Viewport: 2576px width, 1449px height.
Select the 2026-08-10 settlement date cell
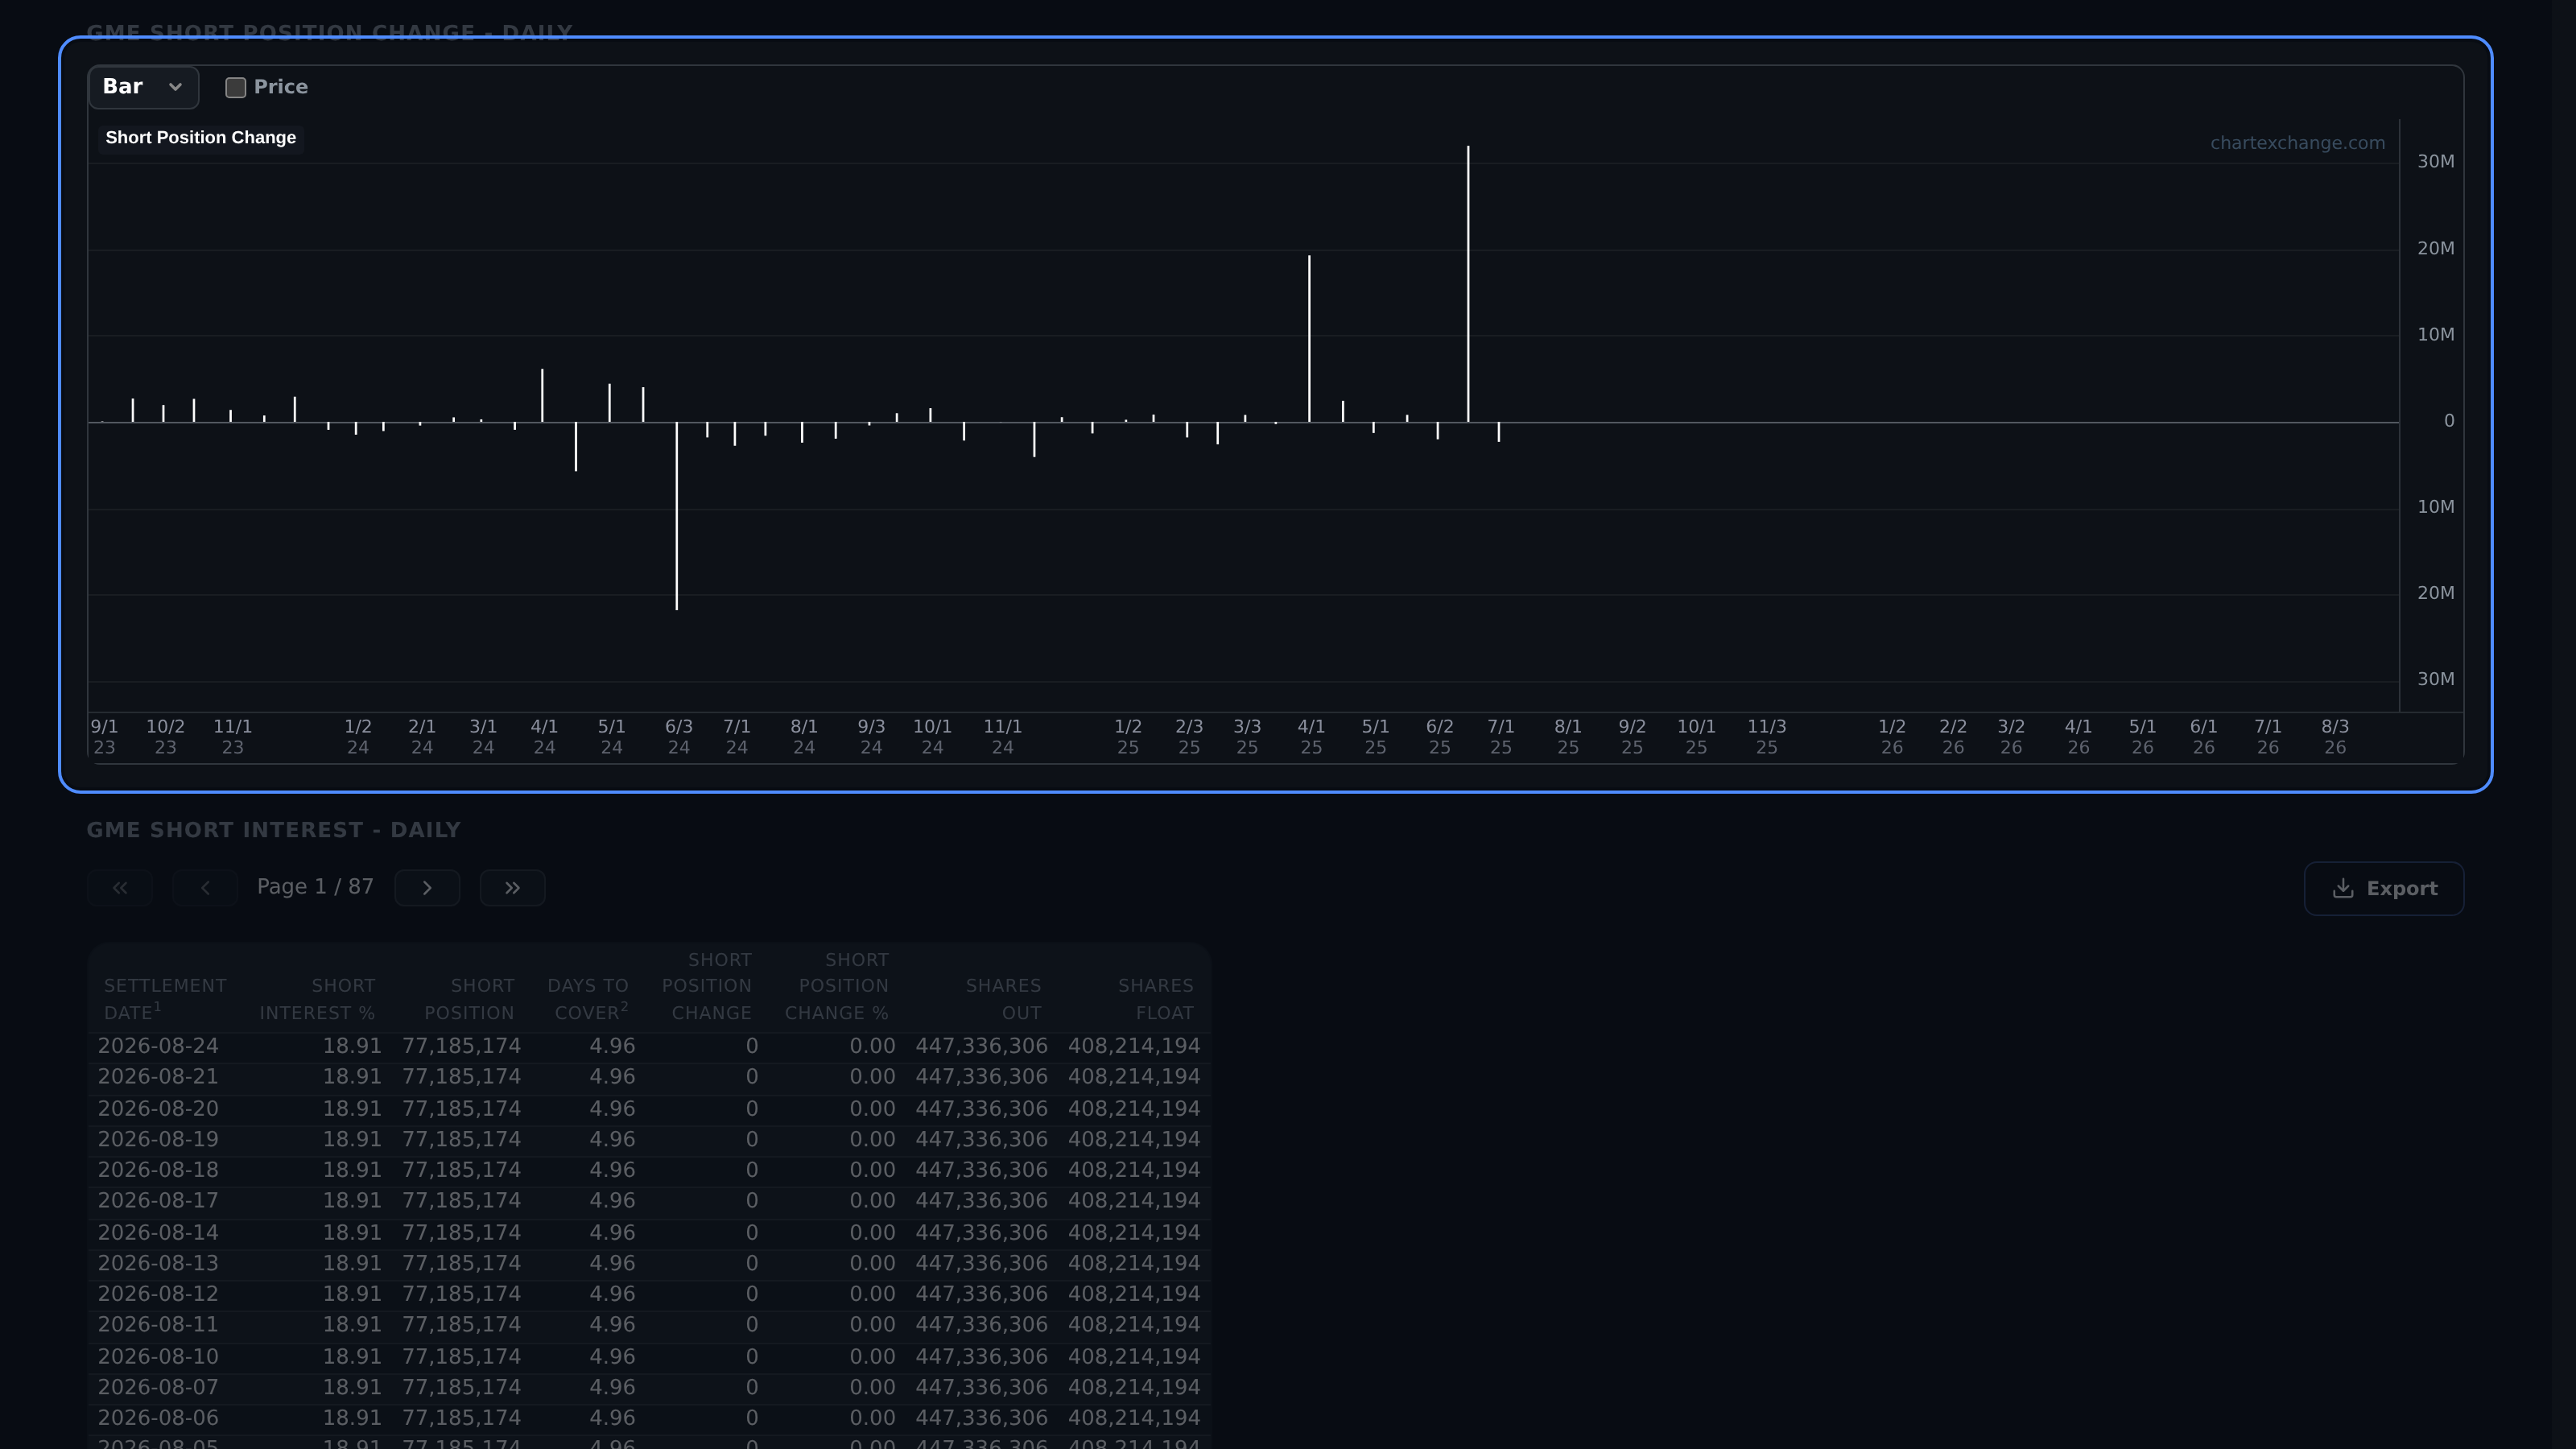(x=158, y=1357)
